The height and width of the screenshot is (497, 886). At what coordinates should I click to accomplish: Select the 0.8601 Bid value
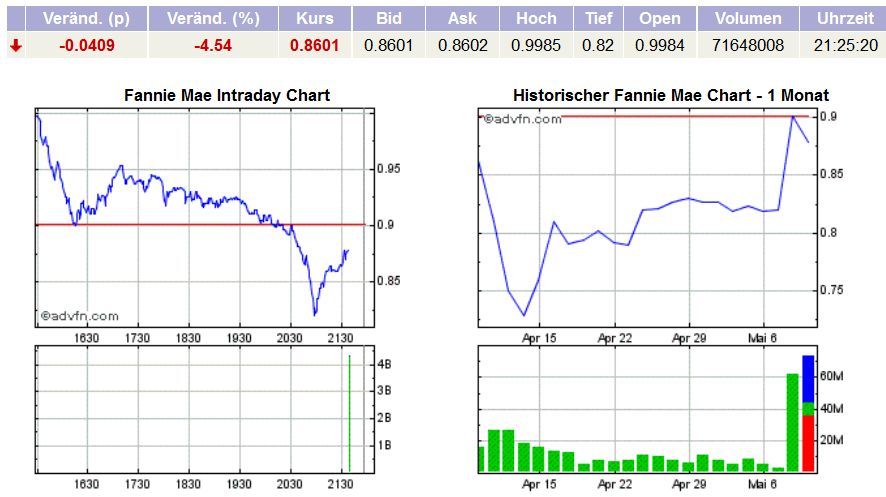click(x=389, y=45)
